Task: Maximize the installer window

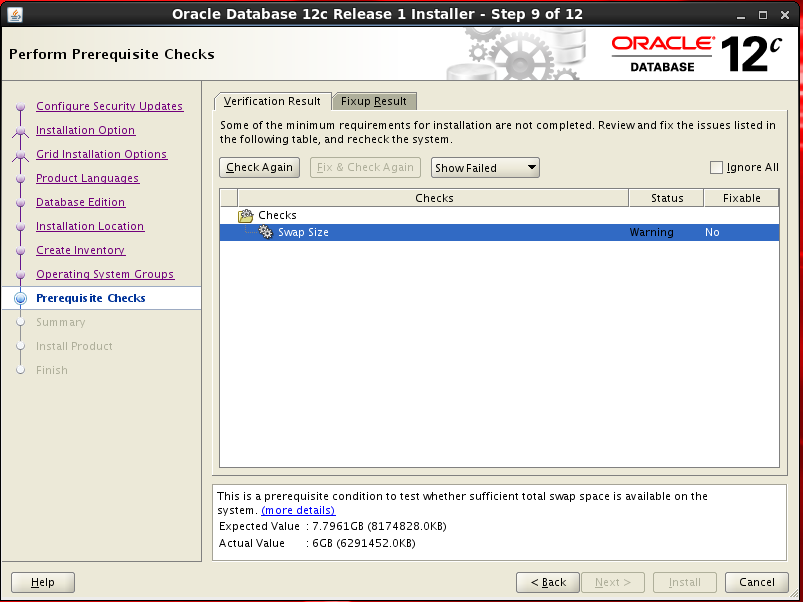Action: (763, 15)
